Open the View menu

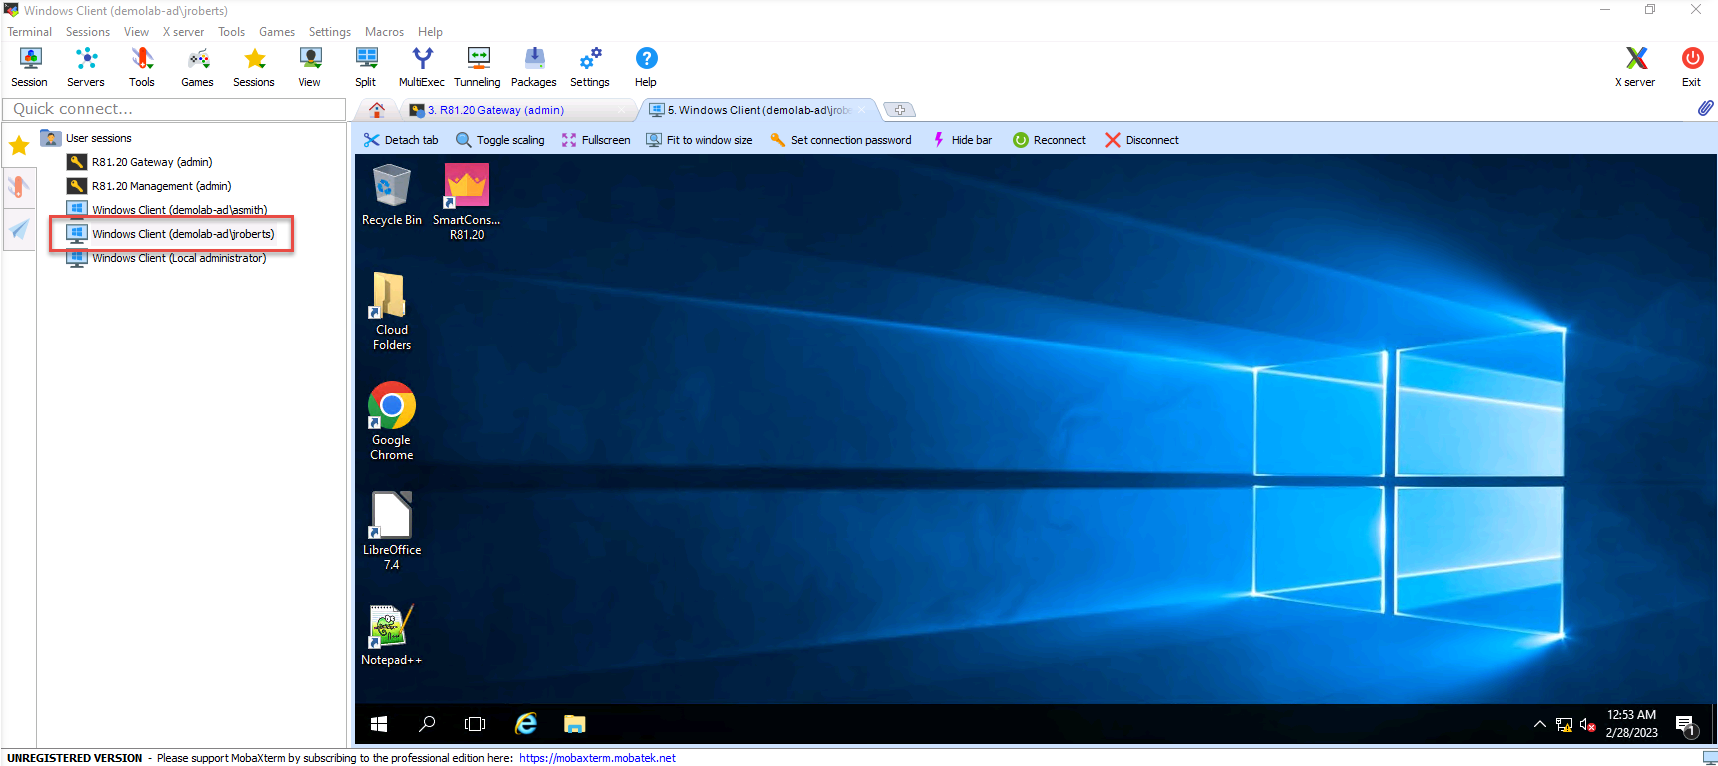pos(136,32)
